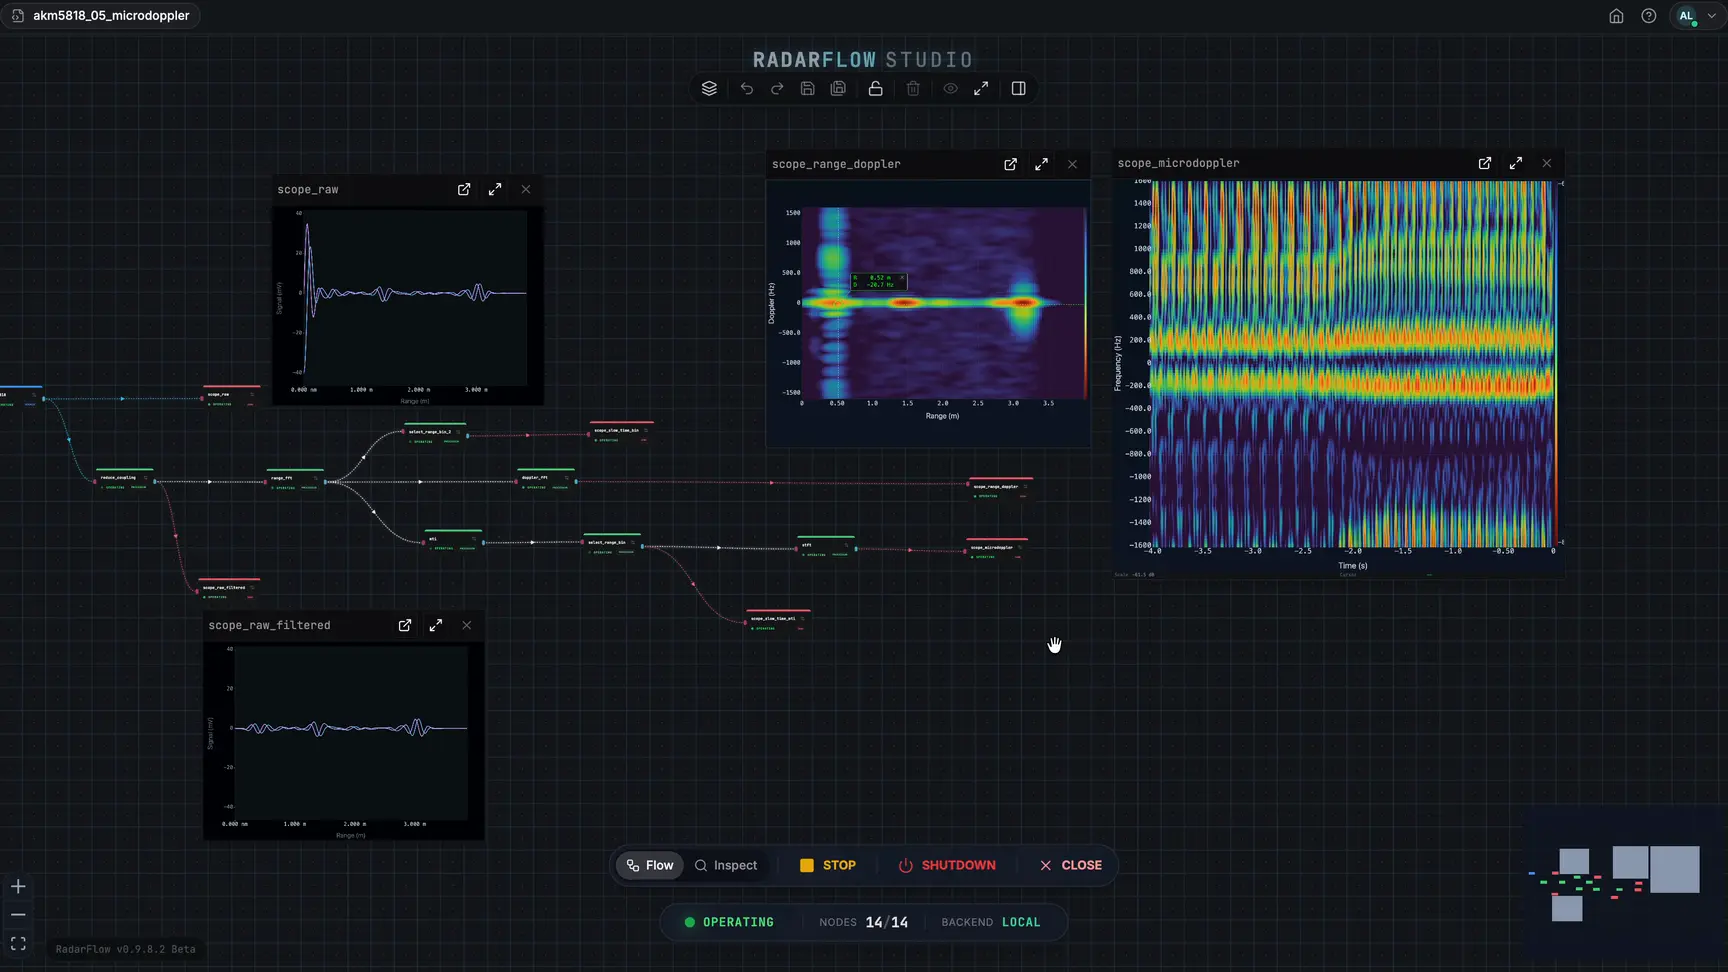This screenshot has width=1728, height=972.
Task: Zoom in with the plus button
Action: click(x=18, y=887)
